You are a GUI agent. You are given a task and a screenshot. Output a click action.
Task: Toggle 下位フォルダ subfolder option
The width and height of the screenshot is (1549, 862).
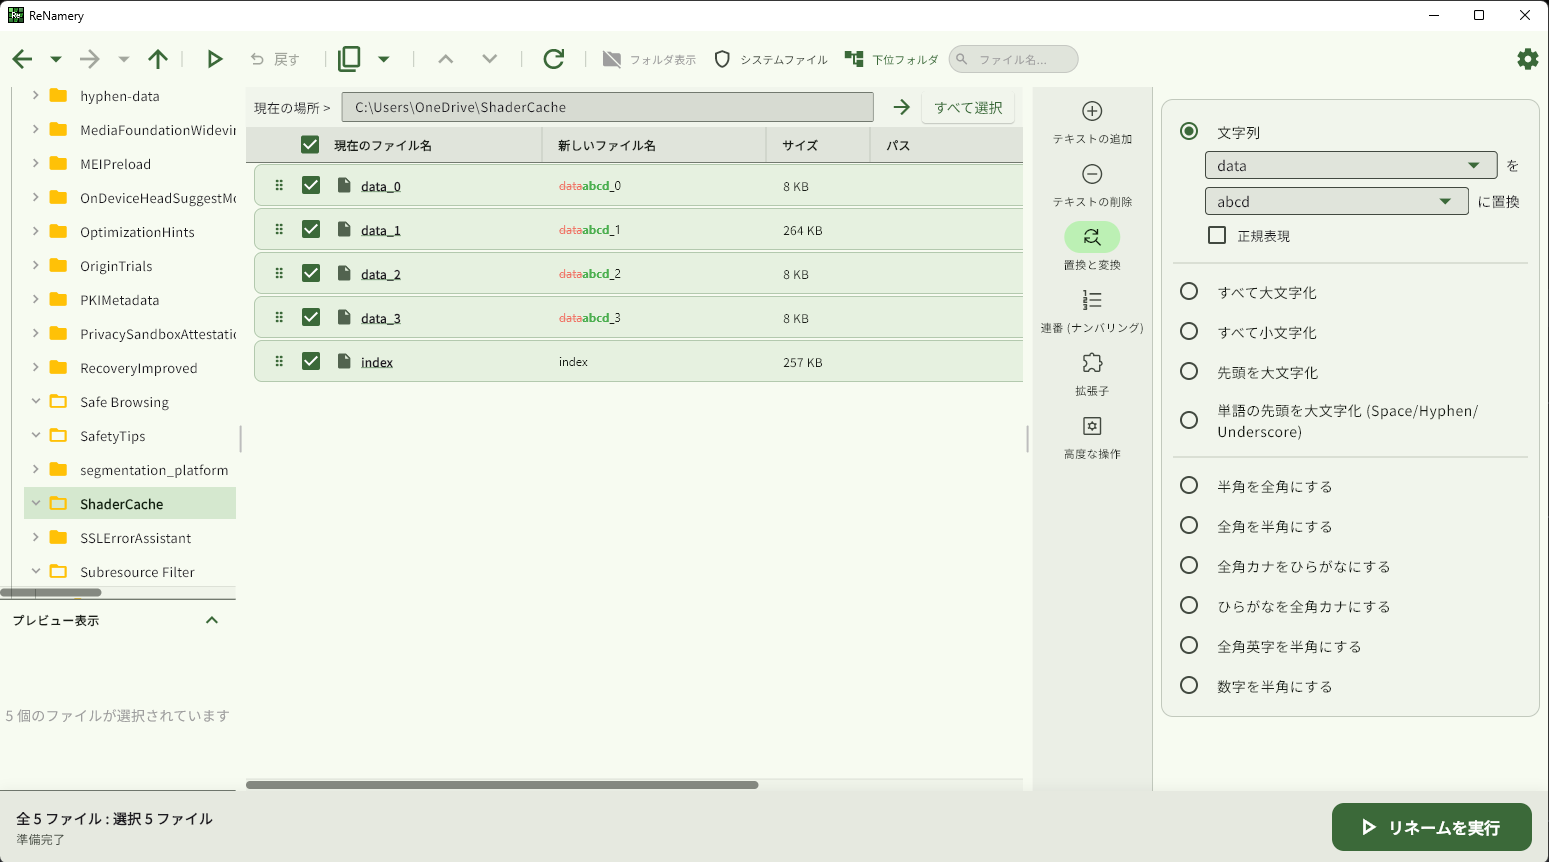coord(891,60)
